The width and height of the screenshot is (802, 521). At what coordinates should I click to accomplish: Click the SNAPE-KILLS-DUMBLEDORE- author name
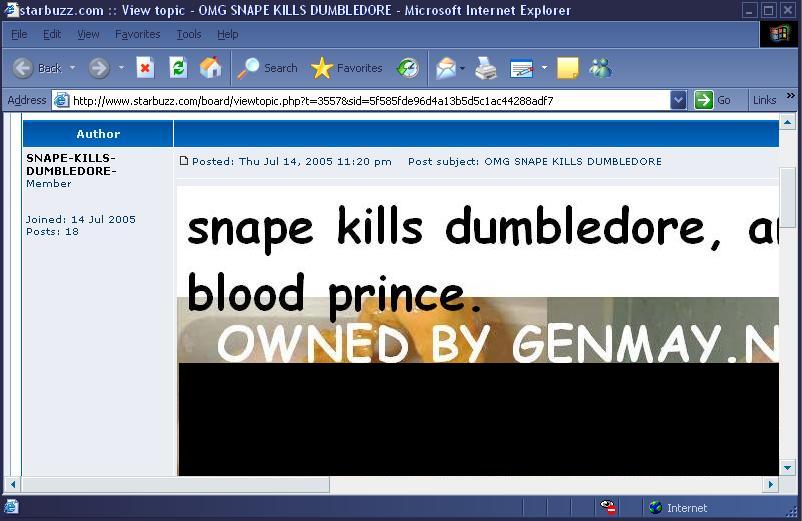[71, 164]
